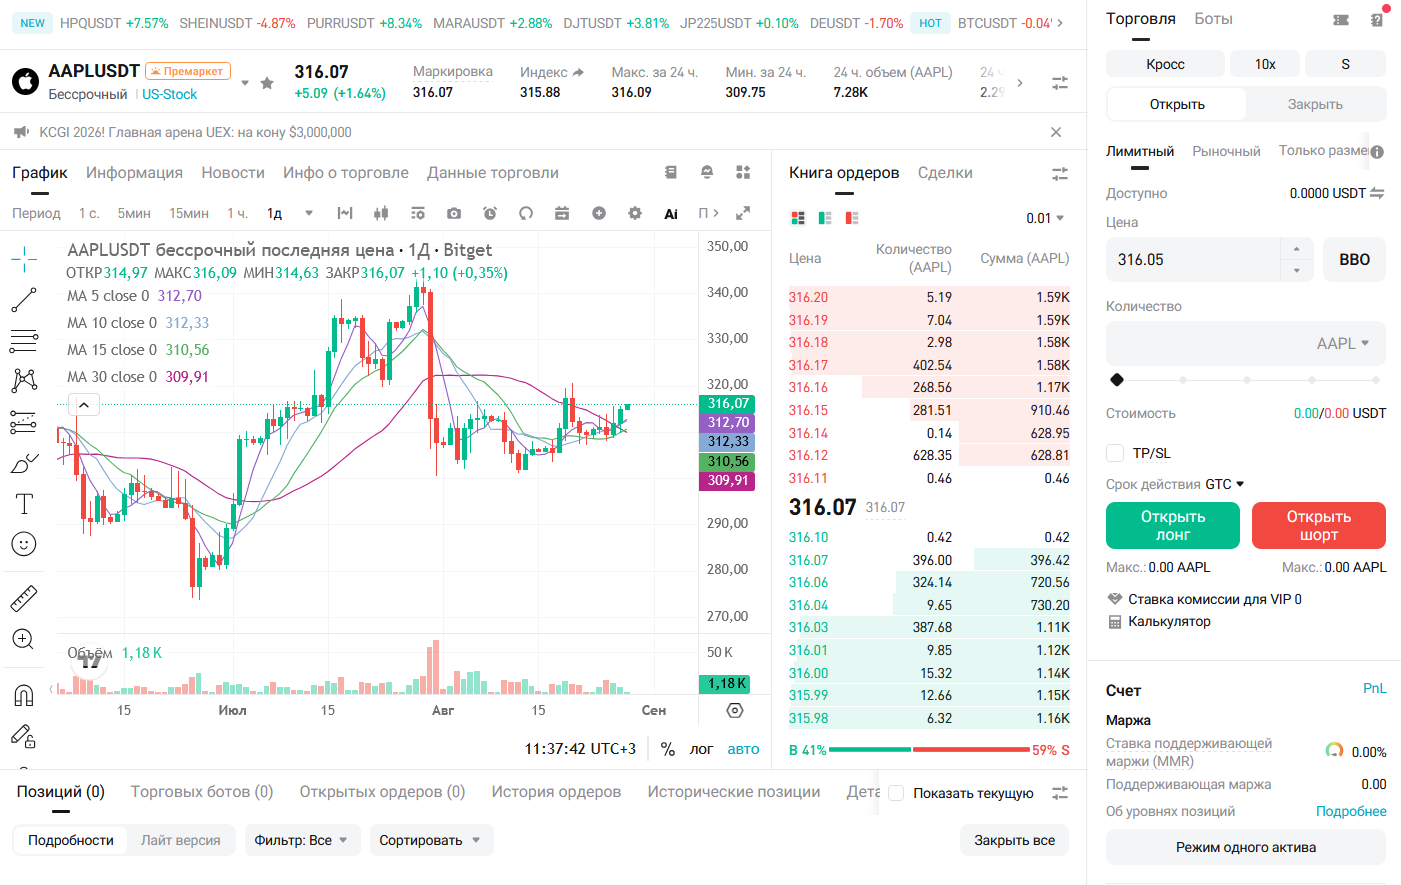Show both bids and asks order book view
1401x885 pixels.
[798, 218]
